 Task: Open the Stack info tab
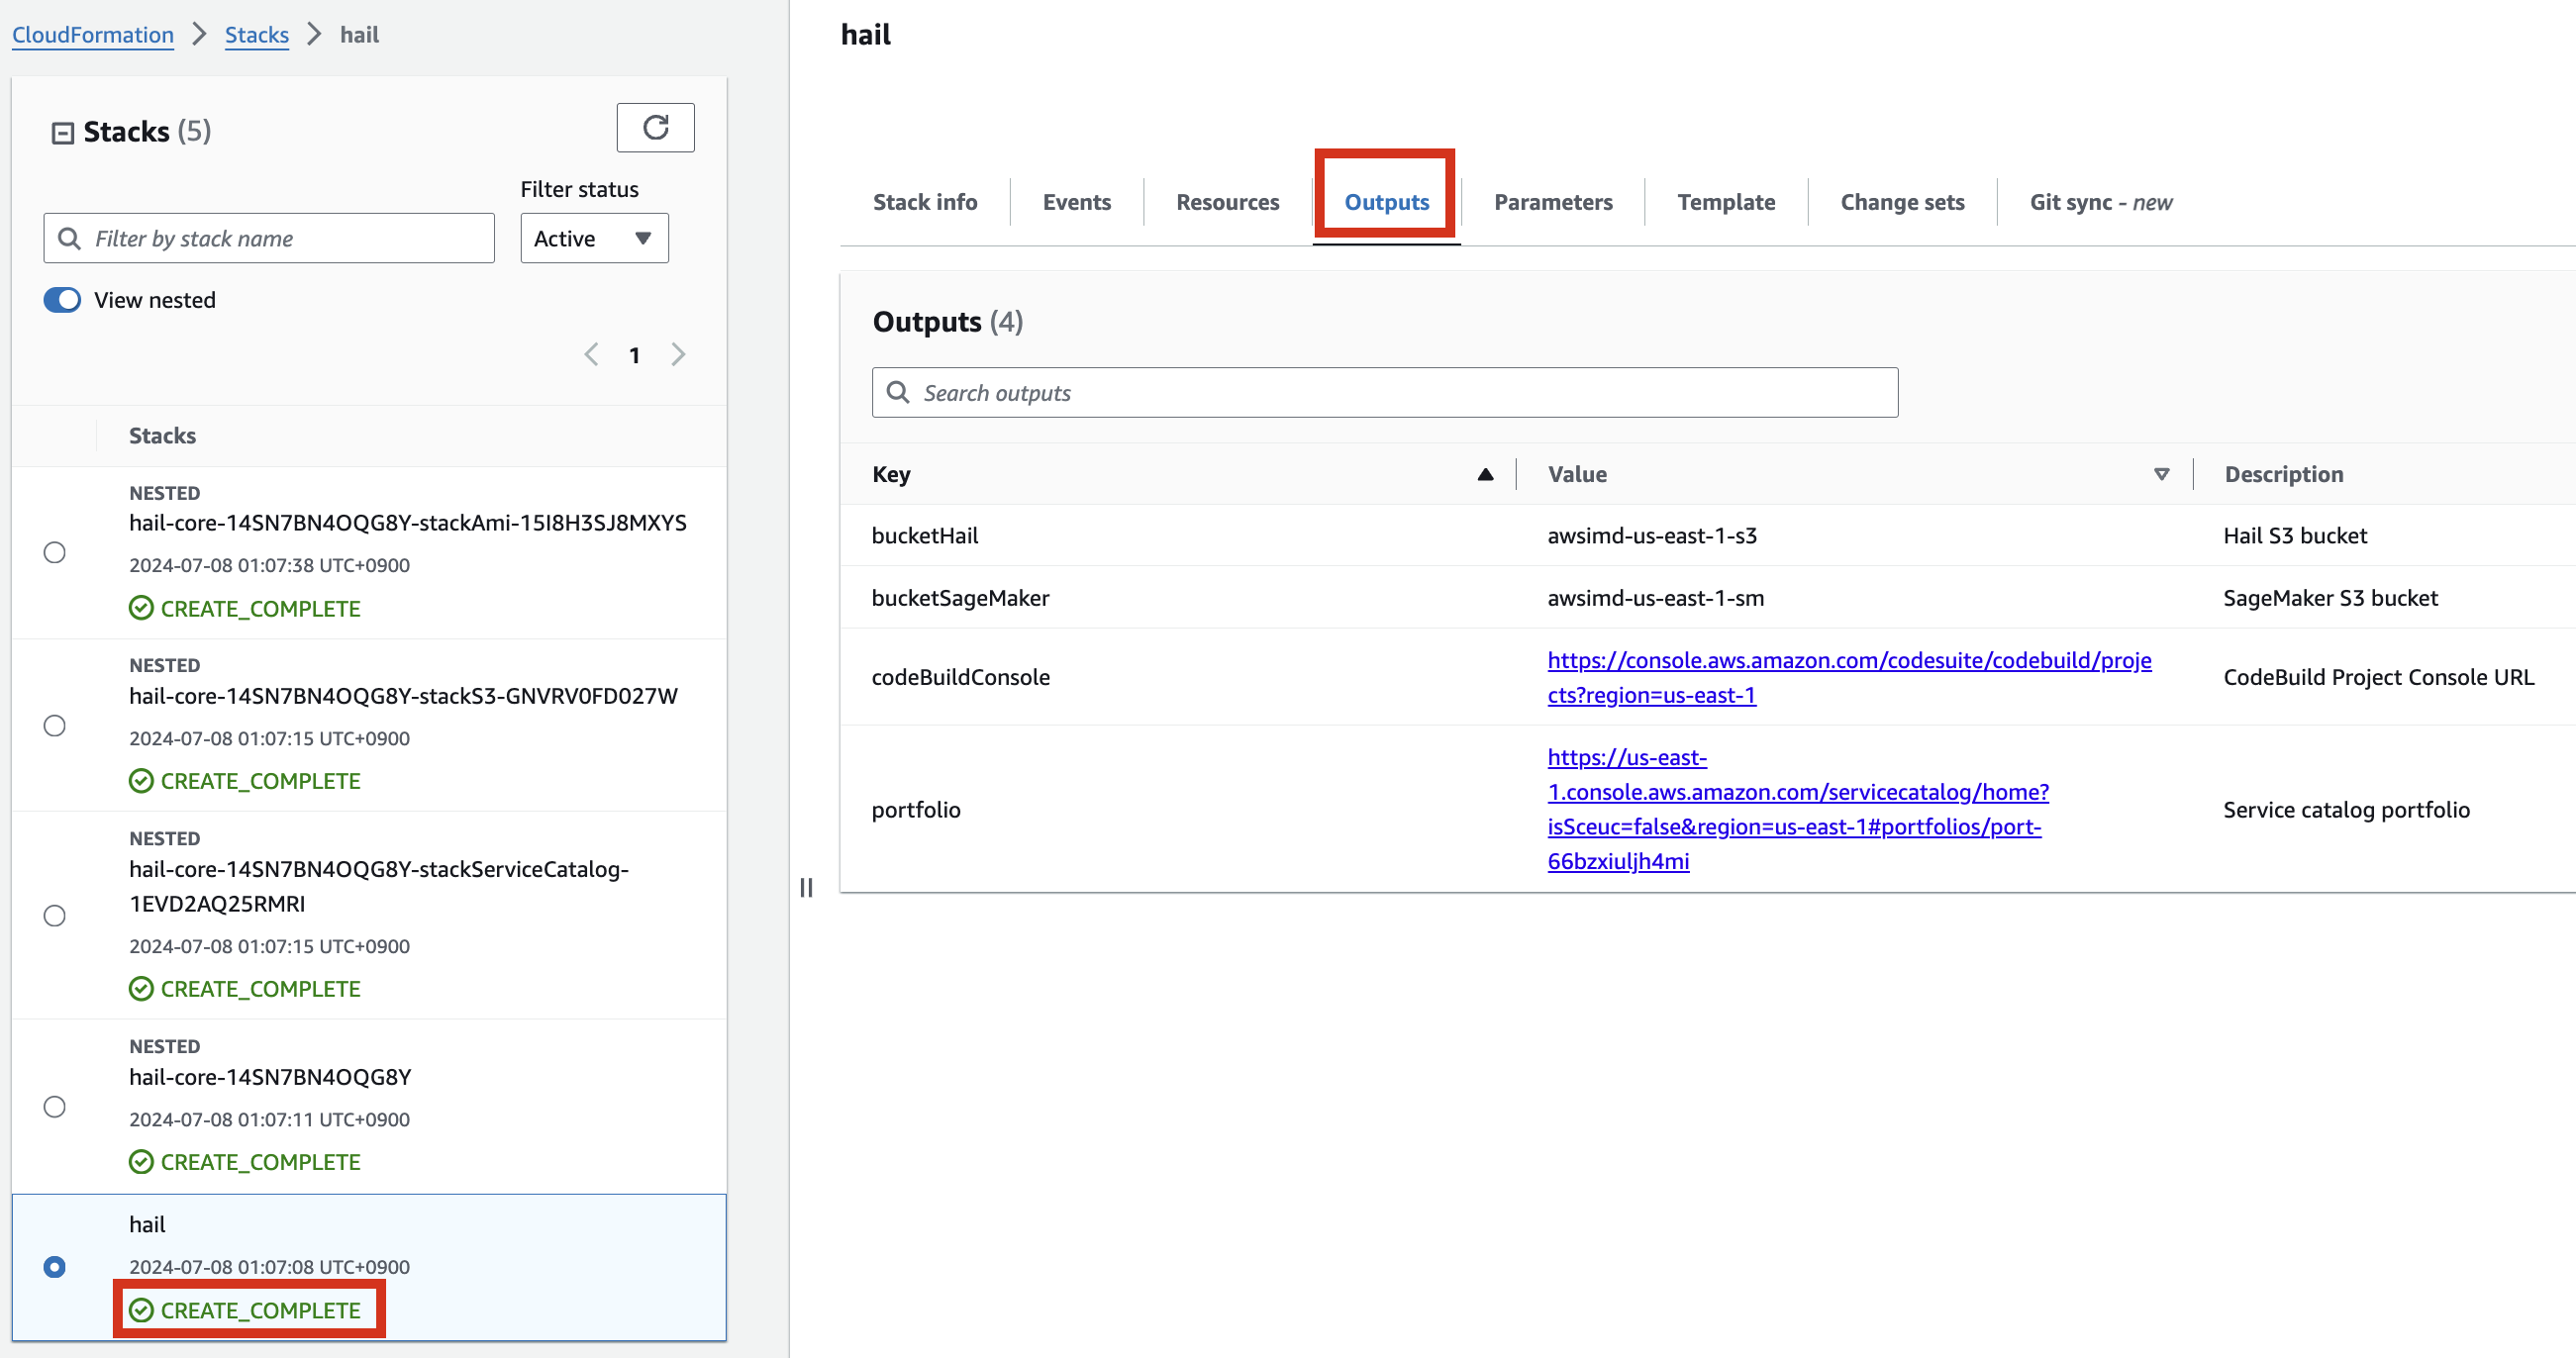(x=925, y=203)
